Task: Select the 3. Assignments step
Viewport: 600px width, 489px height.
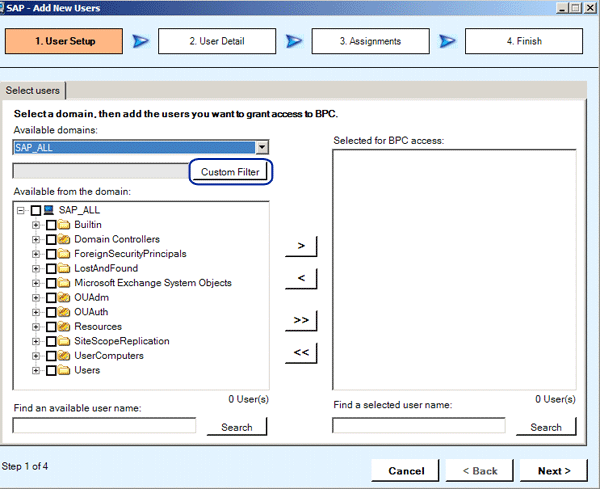Action: coord(370,41)
